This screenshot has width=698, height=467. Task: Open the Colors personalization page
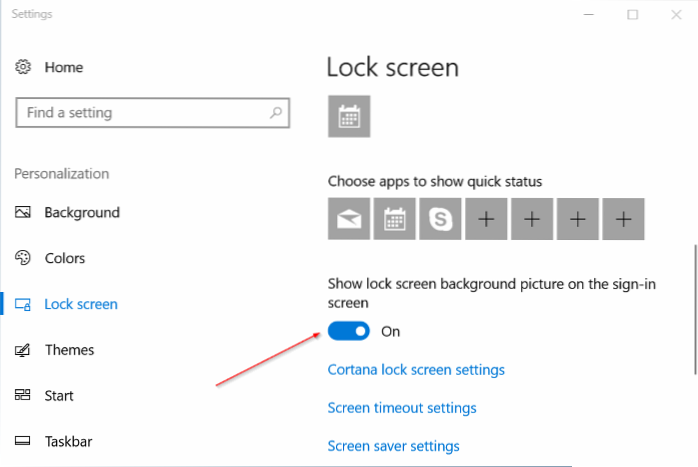coord(65,258)
